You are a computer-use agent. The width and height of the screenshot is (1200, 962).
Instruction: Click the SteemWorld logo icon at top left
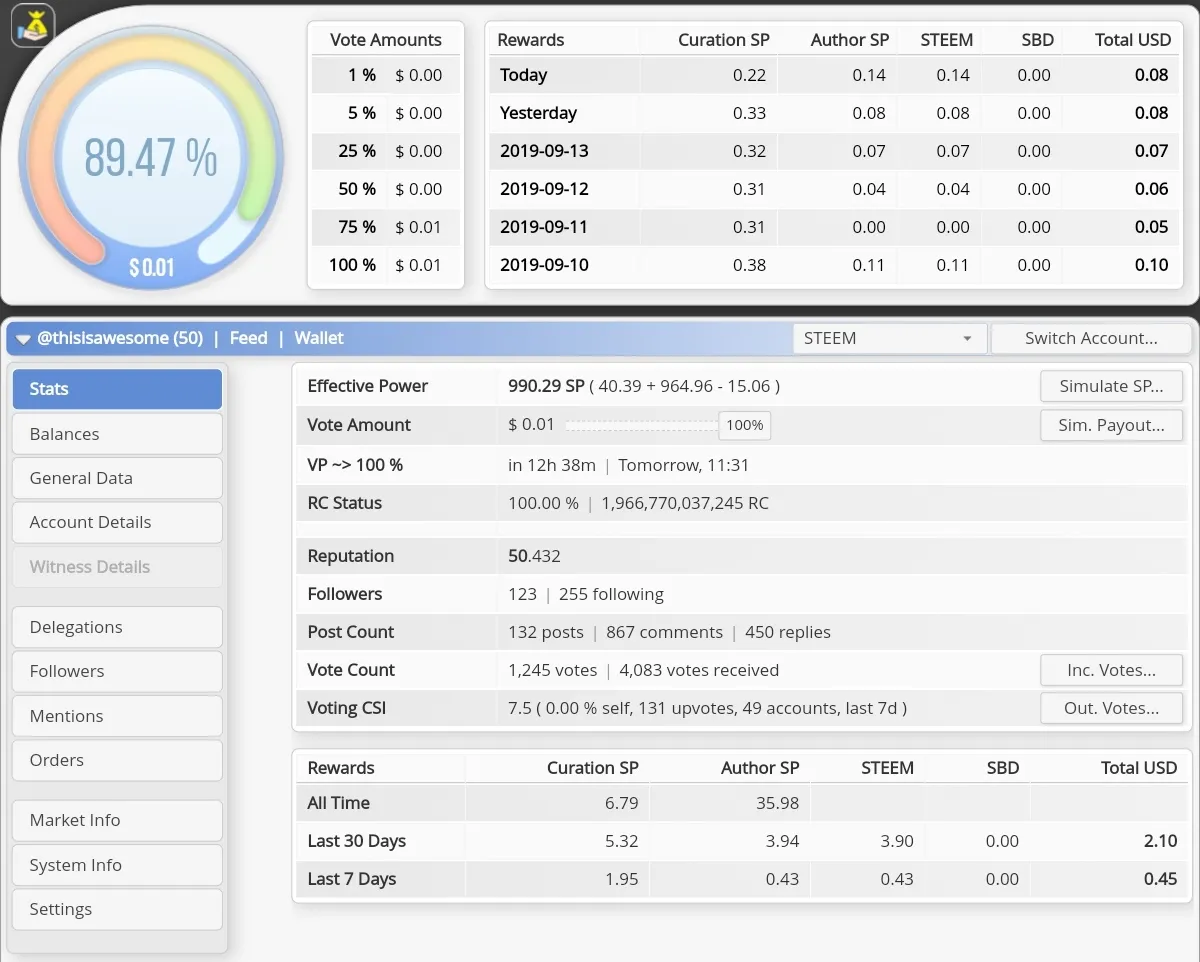click(33, 25)
